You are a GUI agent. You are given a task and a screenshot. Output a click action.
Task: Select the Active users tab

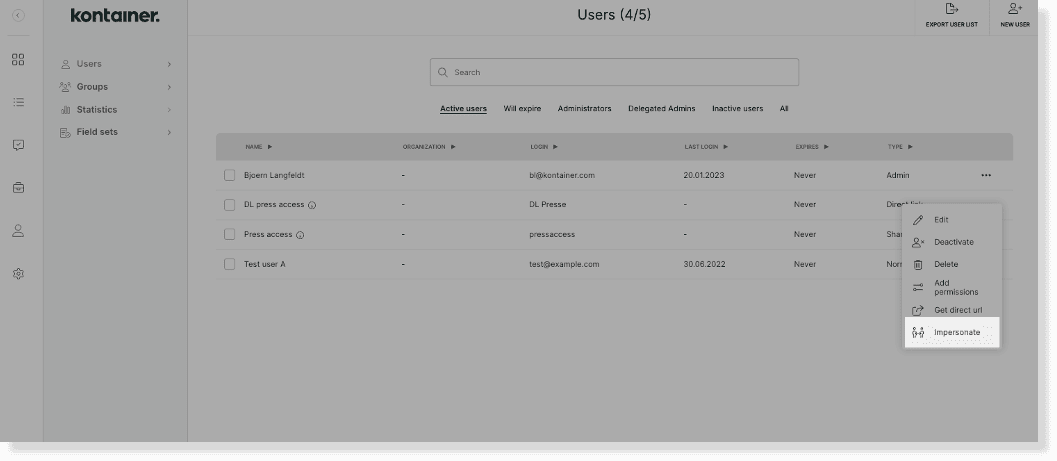[x=463, y=109]
